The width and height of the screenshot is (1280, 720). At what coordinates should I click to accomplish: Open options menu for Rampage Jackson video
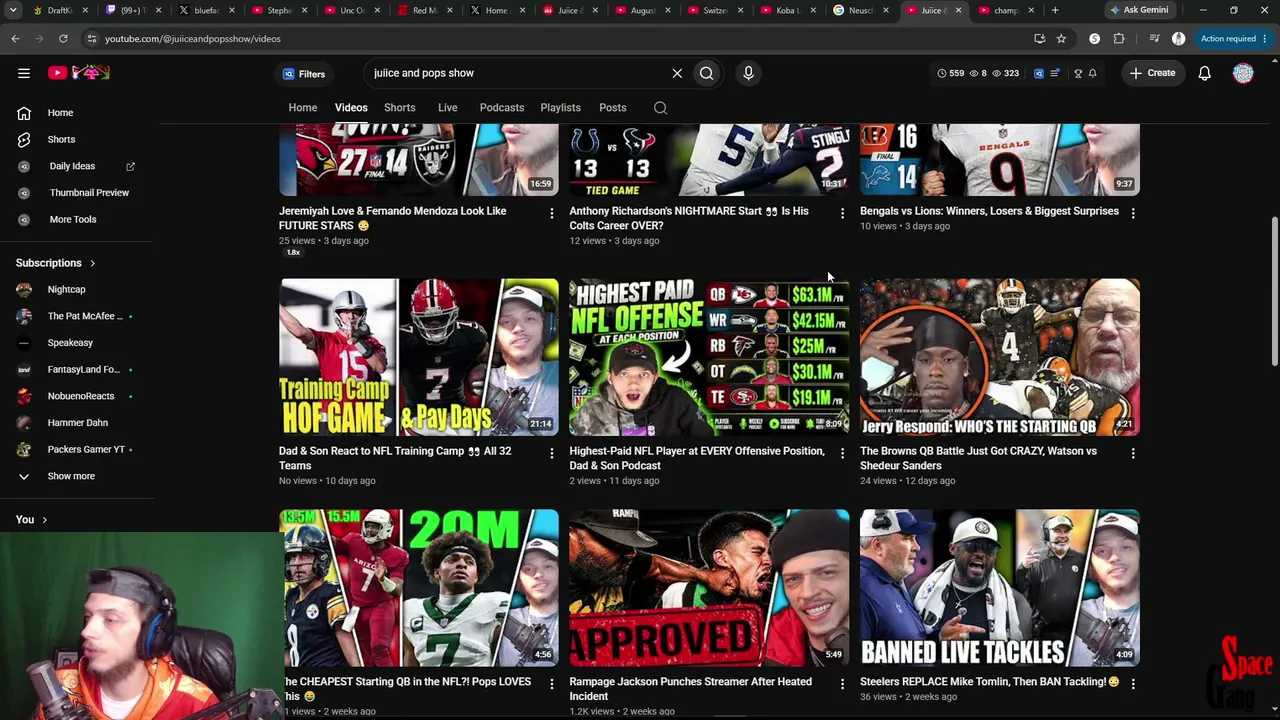pos(842,684)
